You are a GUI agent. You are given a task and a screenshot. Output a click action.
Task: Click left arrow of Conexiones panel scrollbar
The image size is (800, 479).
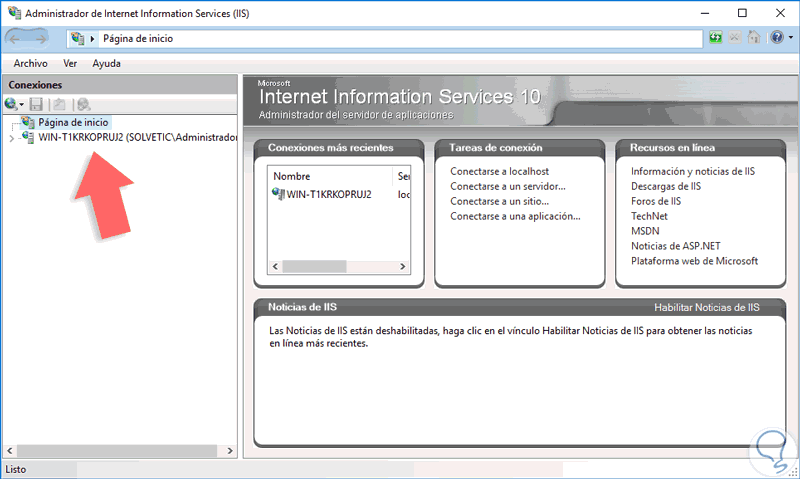(10, 451)
